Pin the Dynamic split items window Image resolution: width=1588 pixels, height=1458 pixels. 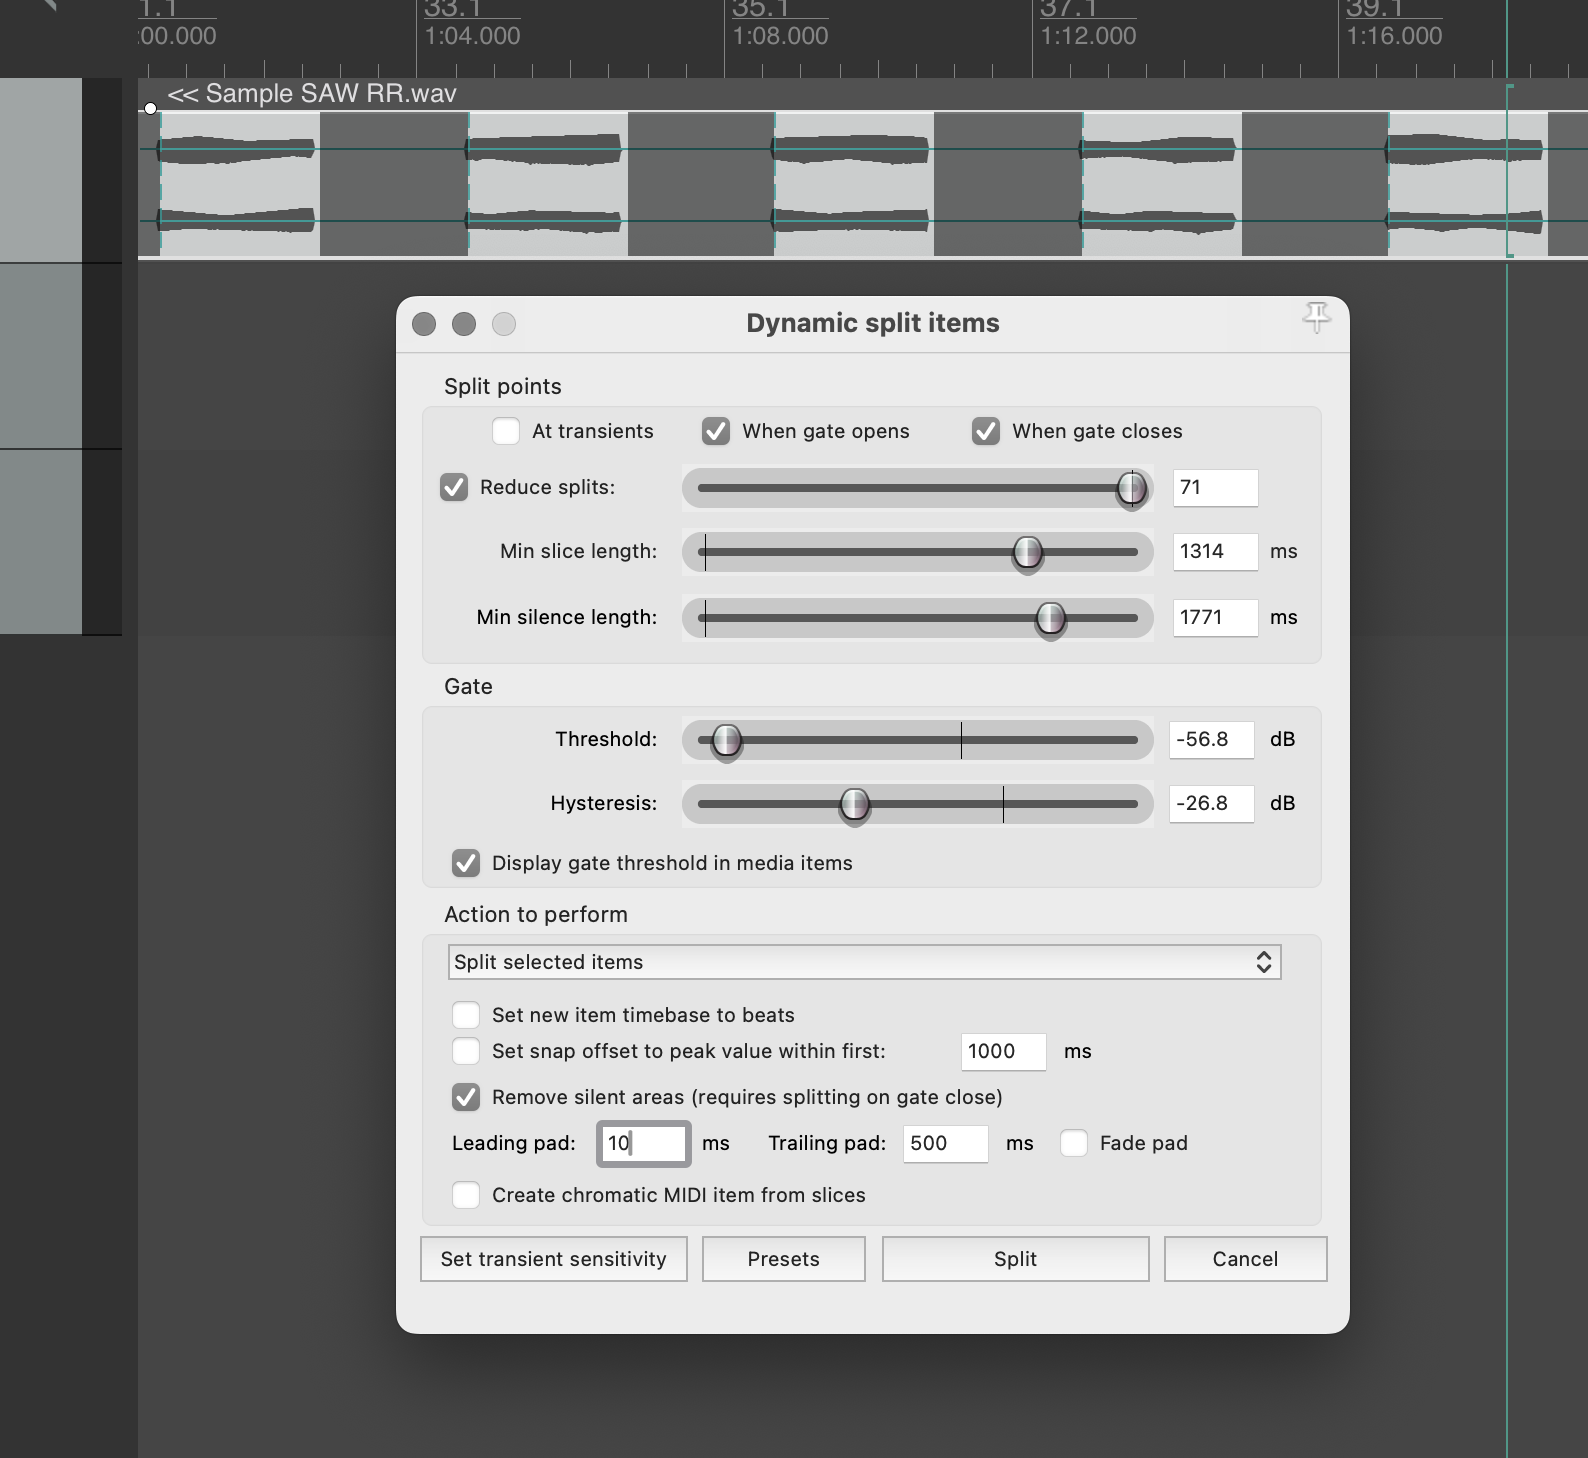[x=1317, y=318]
